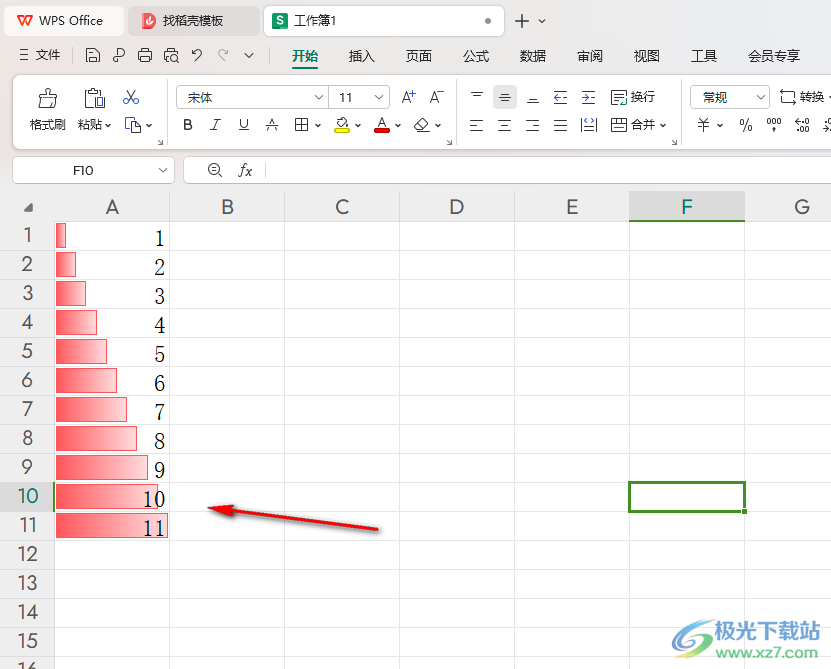Open the insert function fx icon
Screen dimensions: 831x669
tap(245, 170)
